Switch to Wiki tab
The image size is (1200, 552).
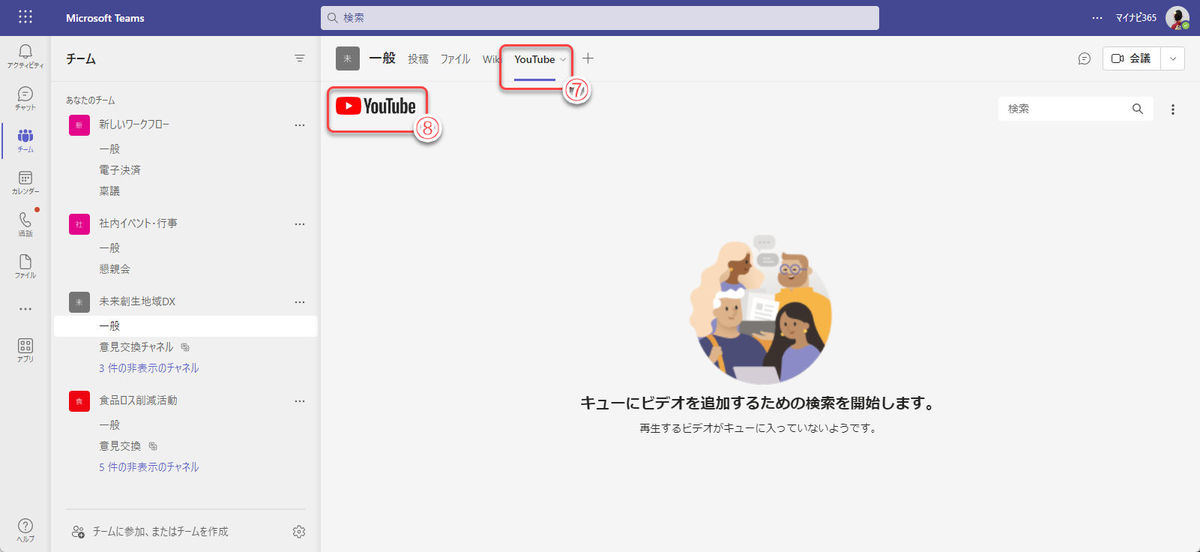491,59
